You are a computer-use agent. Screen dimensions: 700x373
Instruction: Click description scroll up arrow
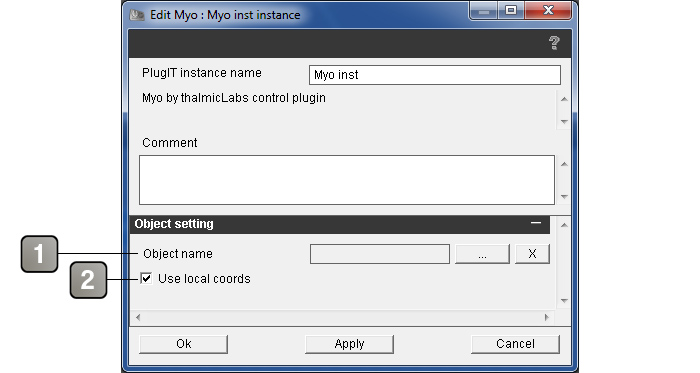click(564, 99)
